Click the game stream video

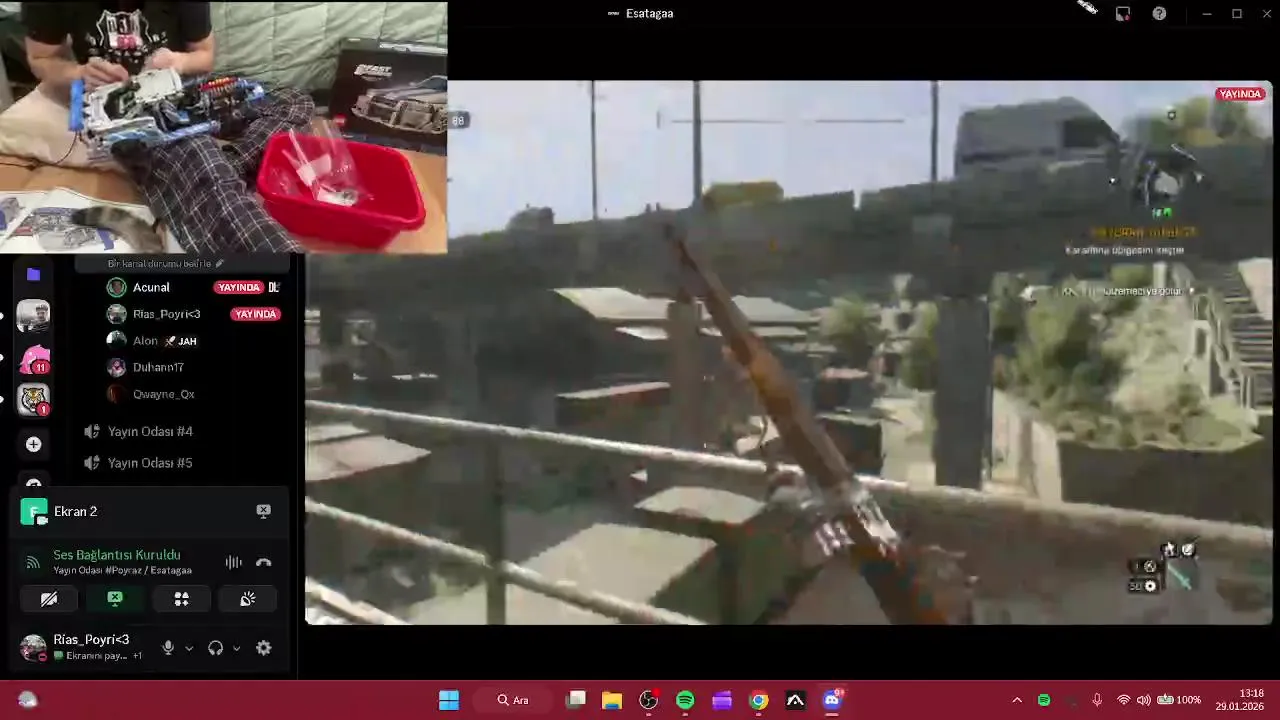(788, 352)
